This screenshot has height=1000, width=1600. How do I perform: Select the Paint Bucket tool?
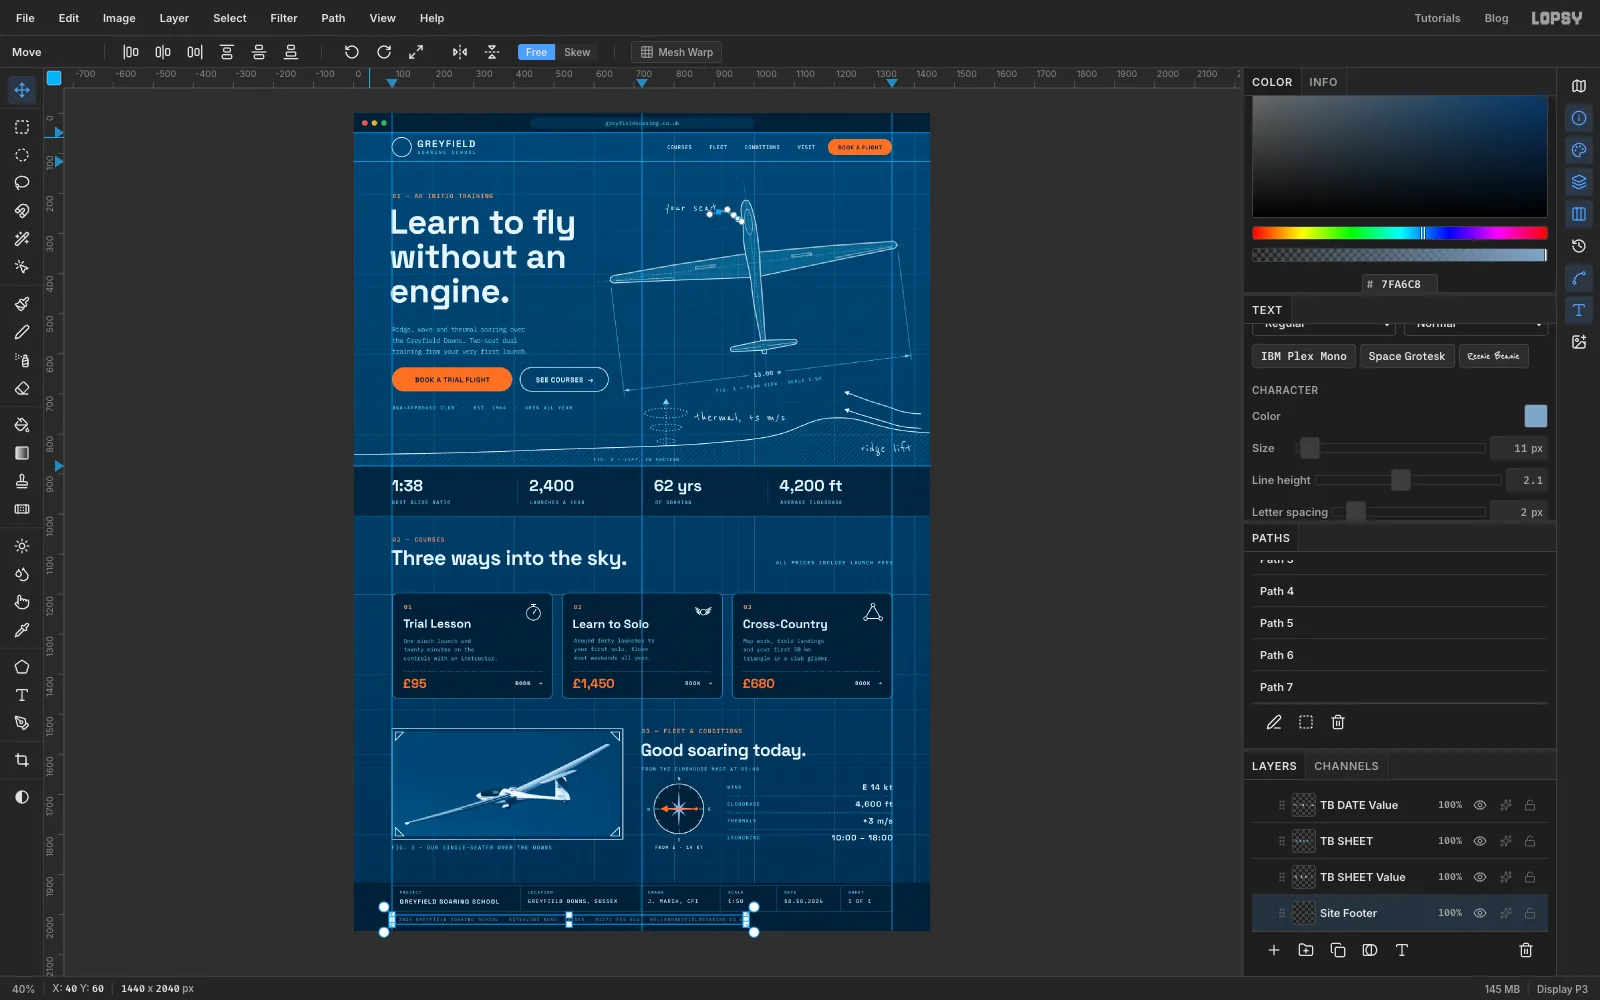tap(22, 425)
